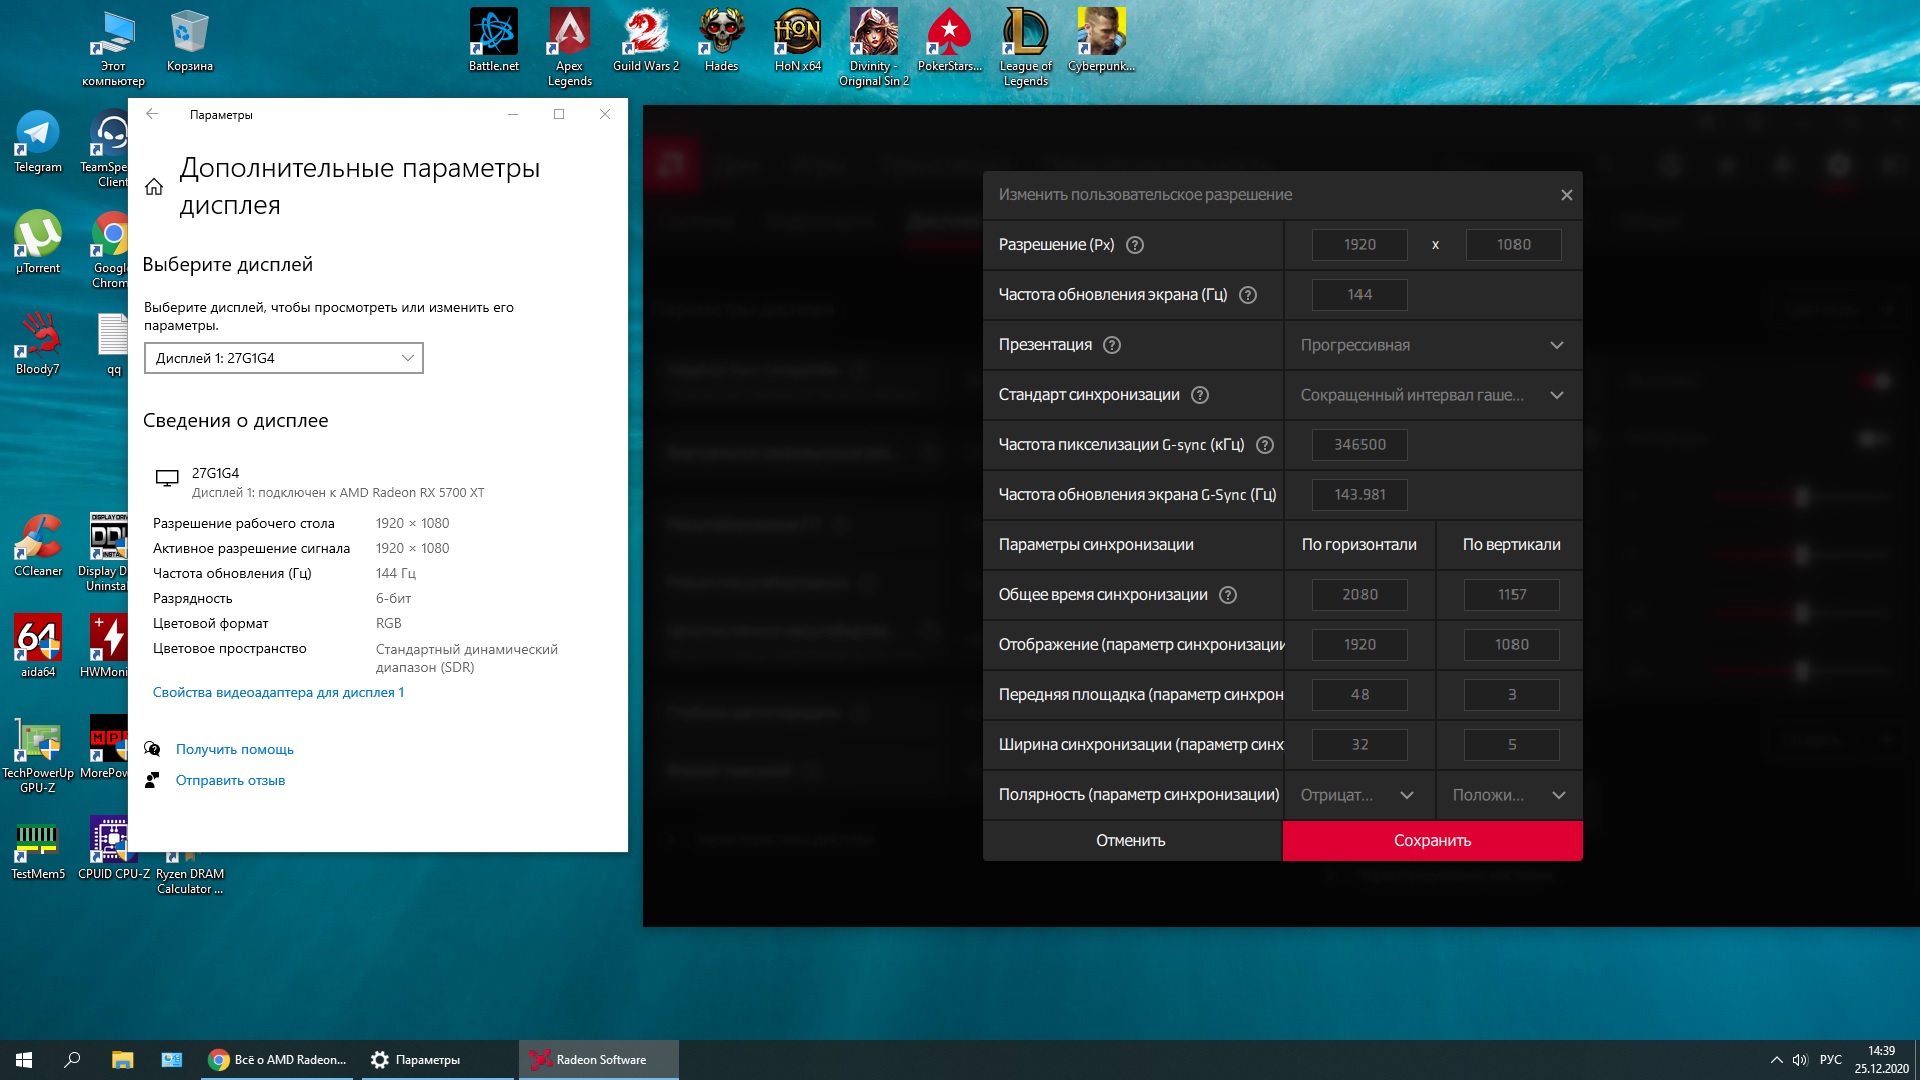Open Свойства видеоадаптера для дисплея 1 link
The width and height of the screenshot is (1920, 1080).
click(x=278, y=692)
